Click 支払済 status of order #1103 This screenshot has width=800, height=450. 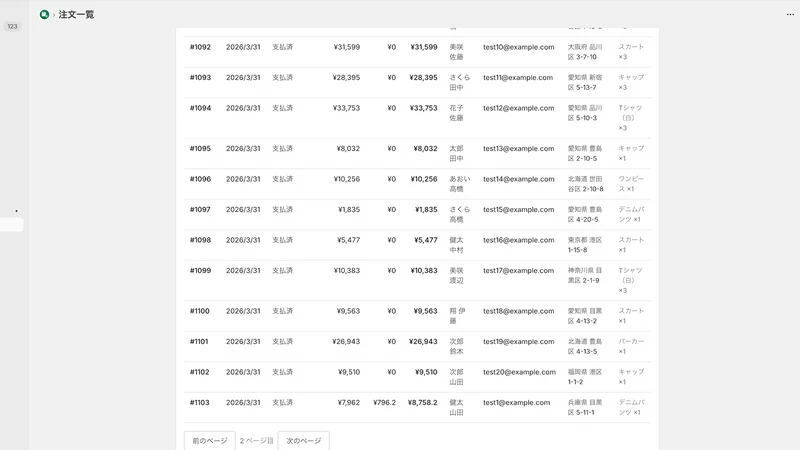pyautogui.click(x=282, y=403)
